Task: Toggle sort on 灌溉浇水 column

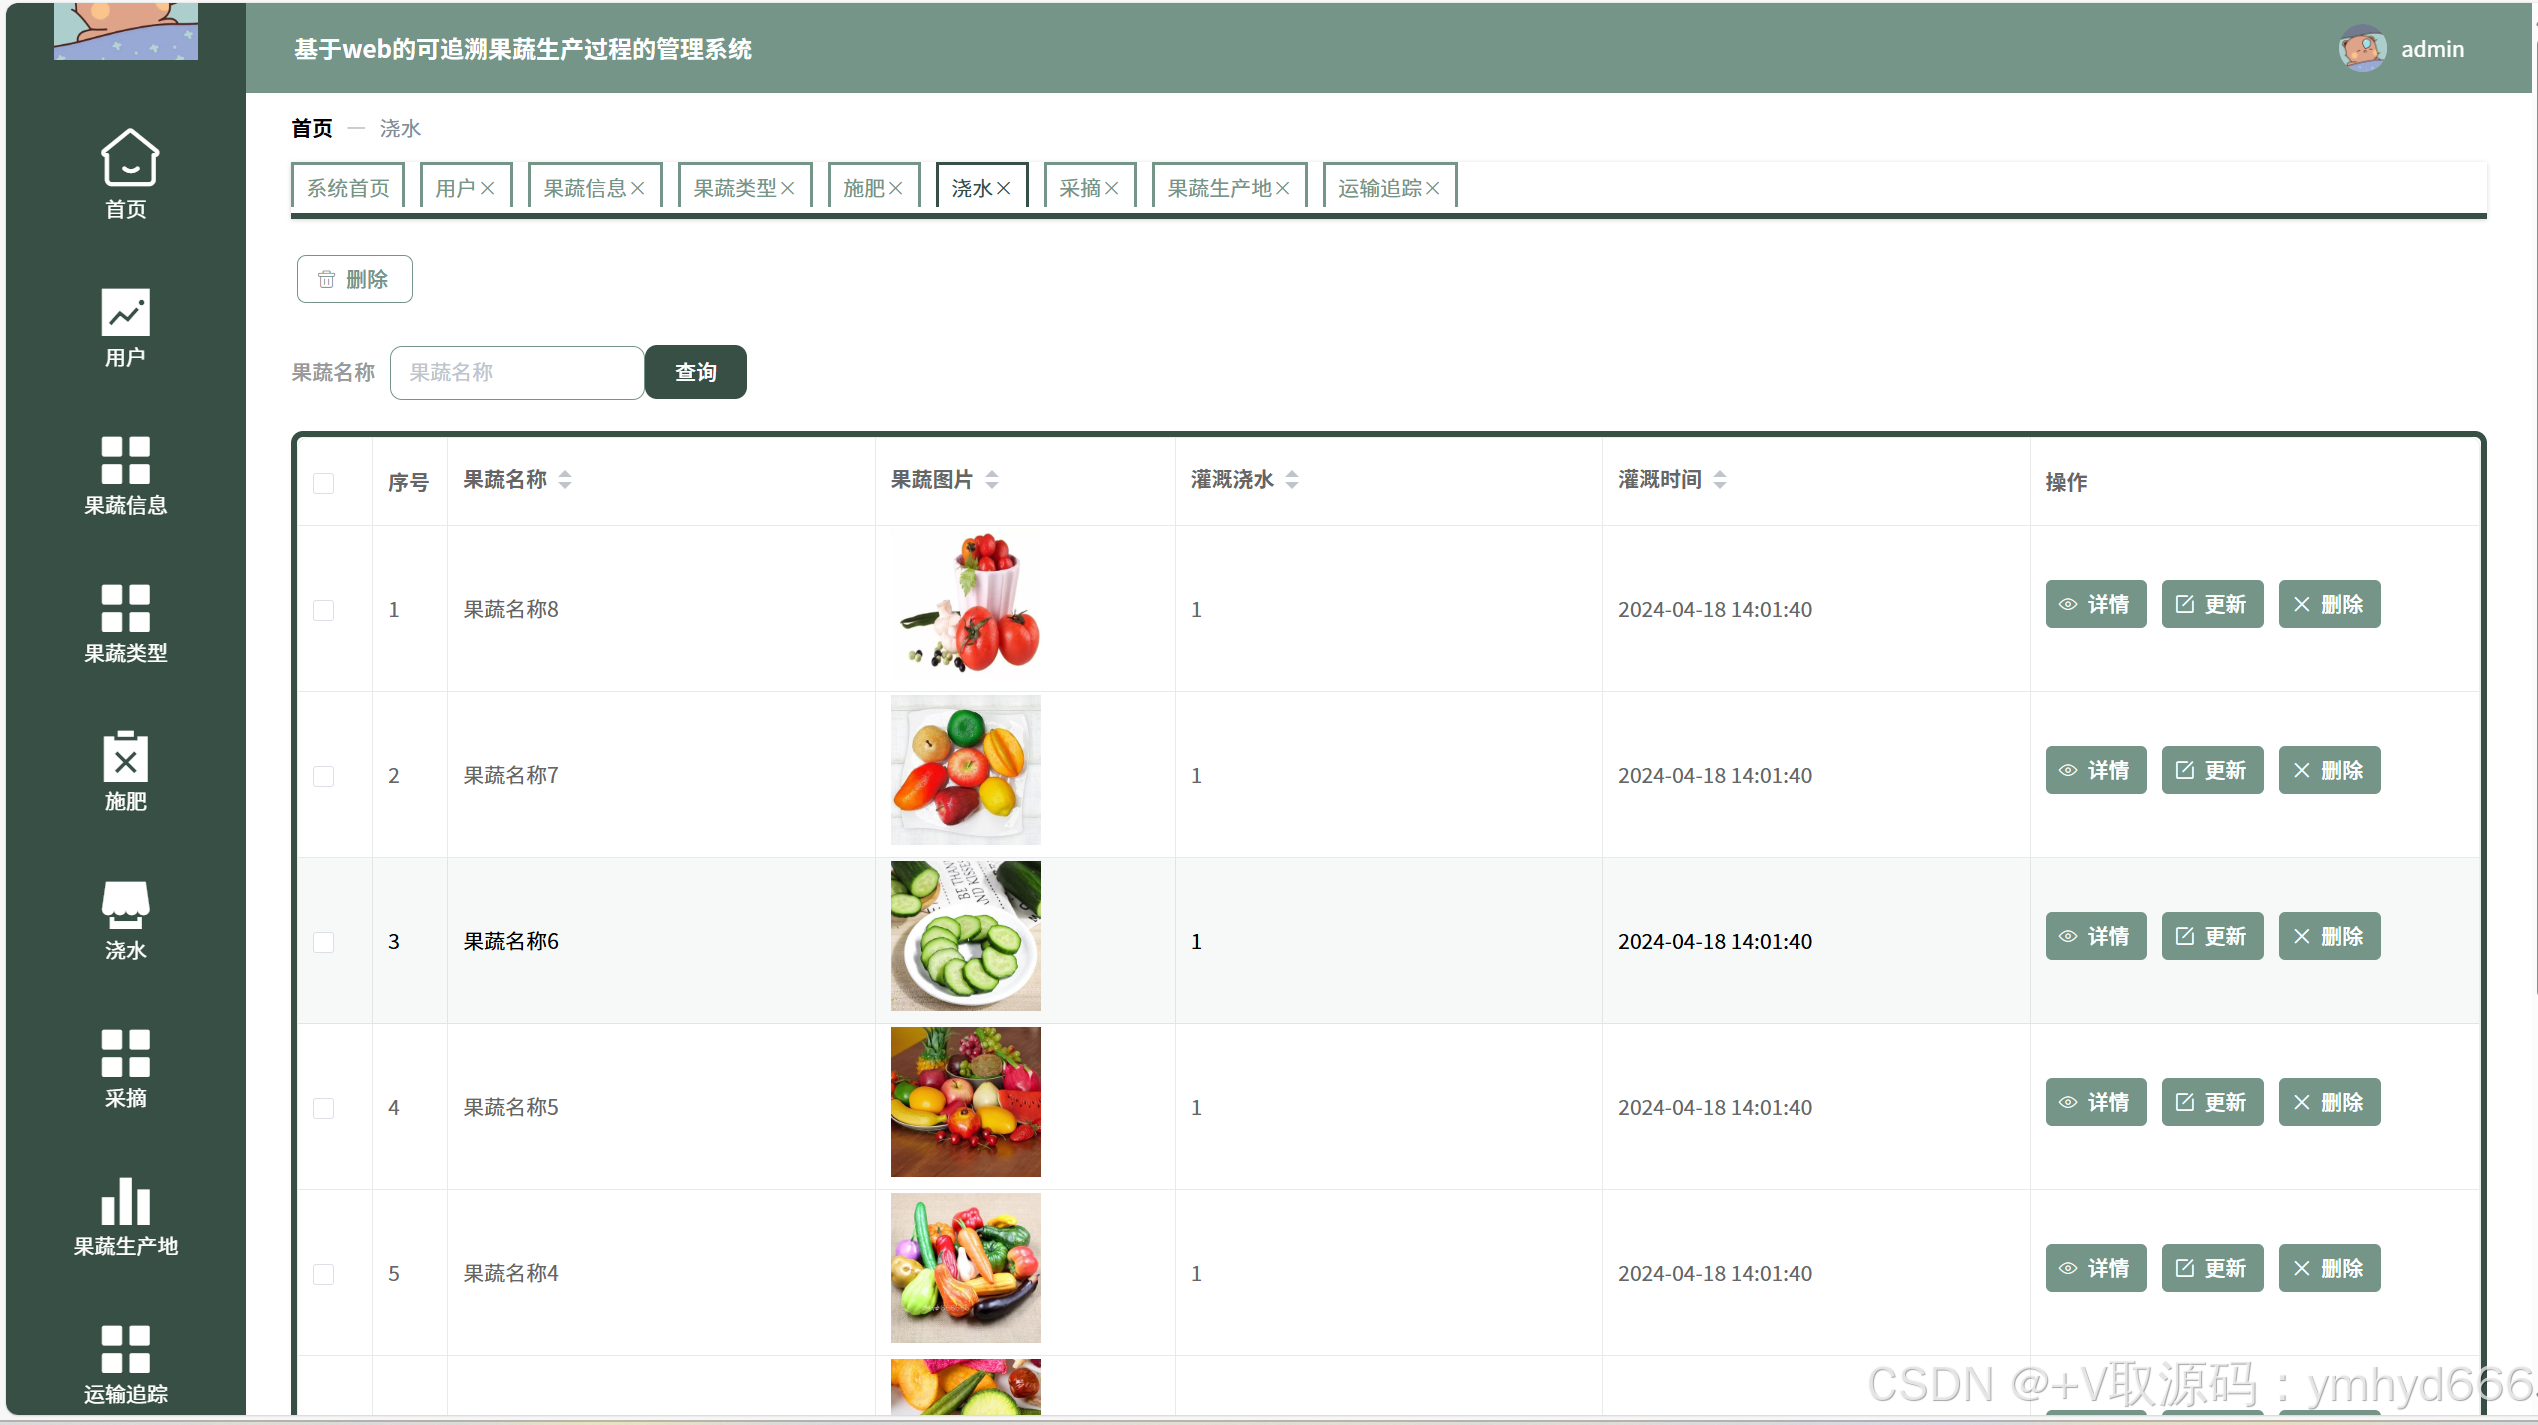Action: click(1292, 480)
